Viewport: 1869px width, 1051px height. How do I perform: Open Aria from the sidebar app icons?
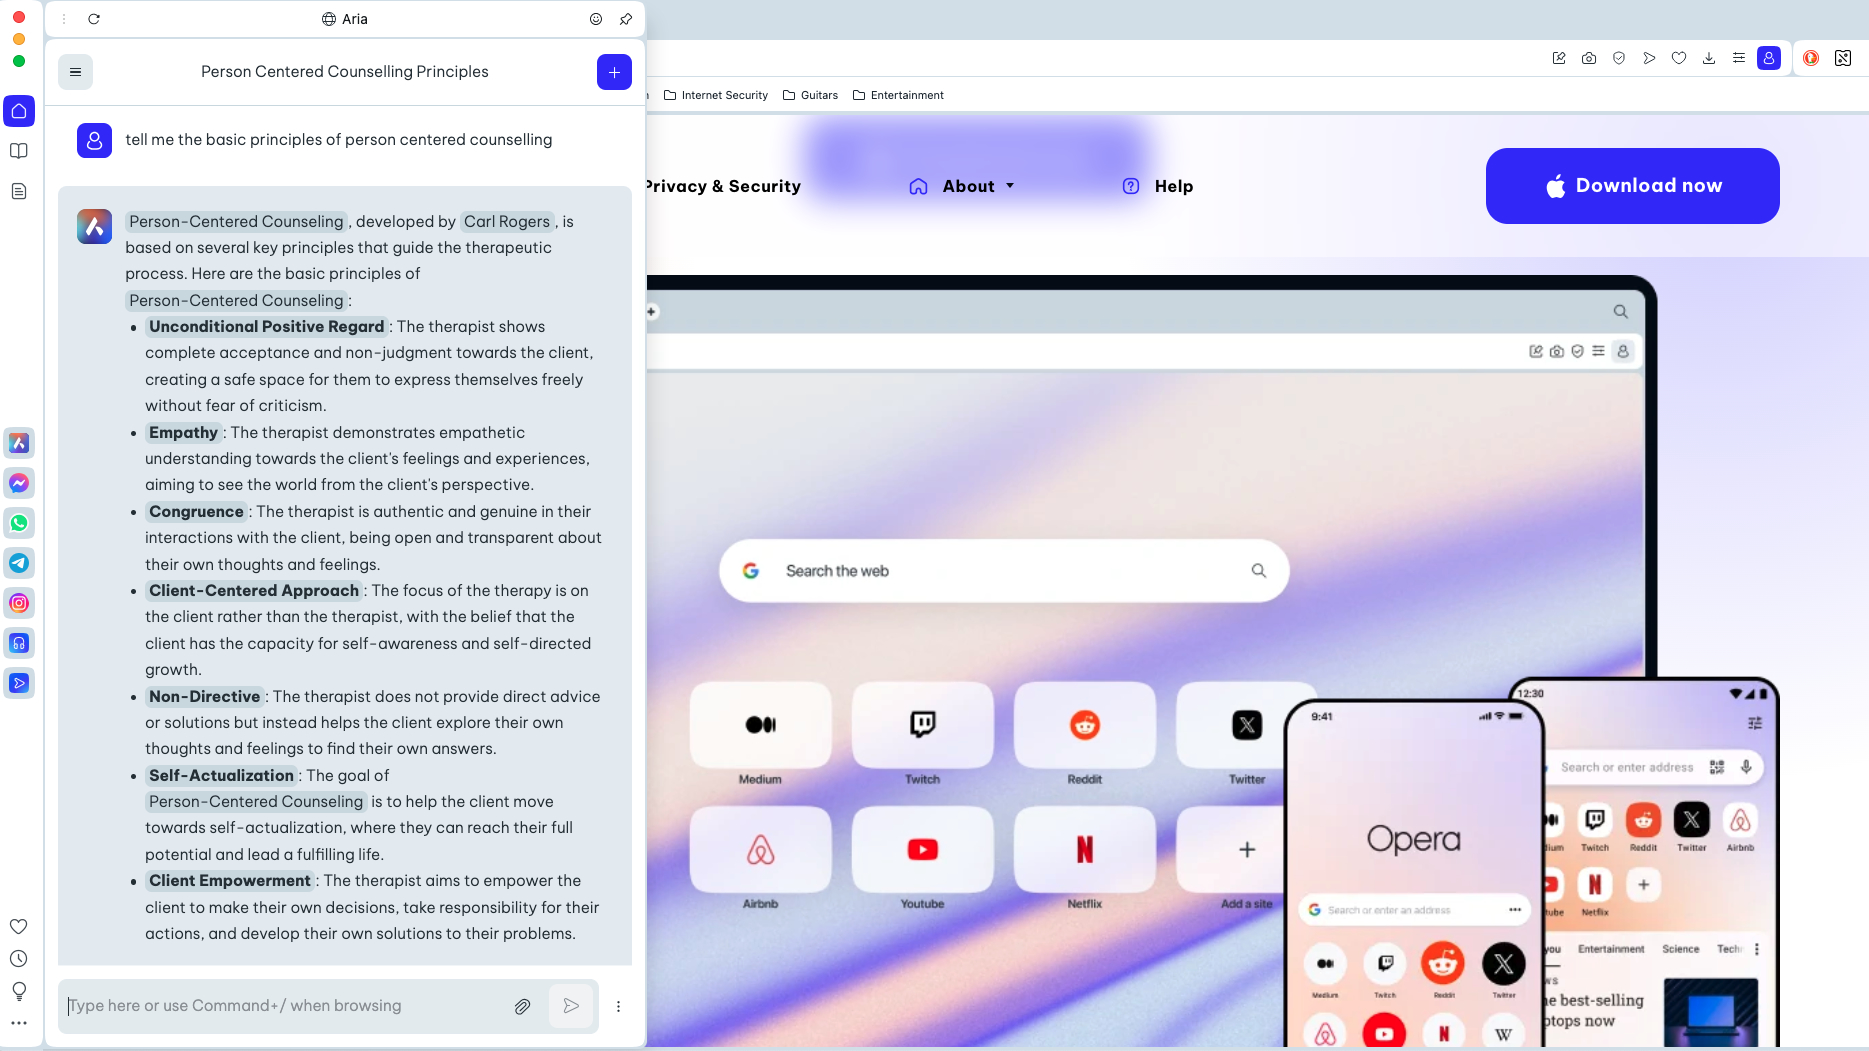pos(19,443)
